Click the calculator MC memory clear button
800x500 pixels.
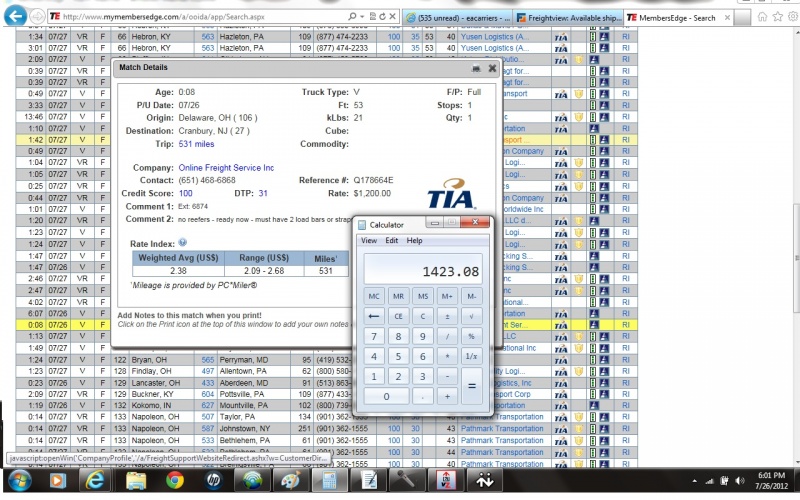coord(374,296)
